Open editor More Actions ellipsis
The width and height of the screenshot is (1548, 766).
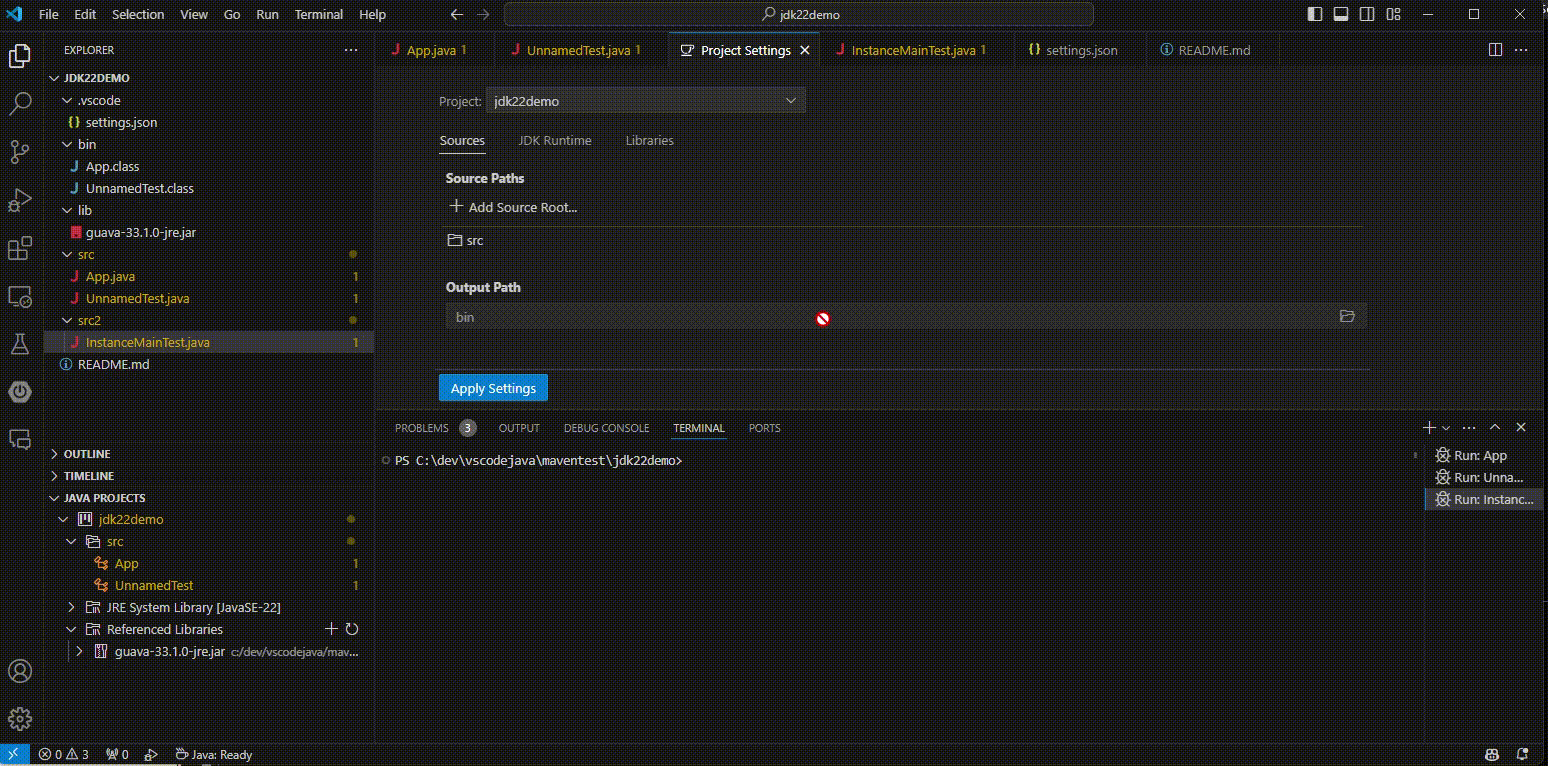pos(1522,50)
